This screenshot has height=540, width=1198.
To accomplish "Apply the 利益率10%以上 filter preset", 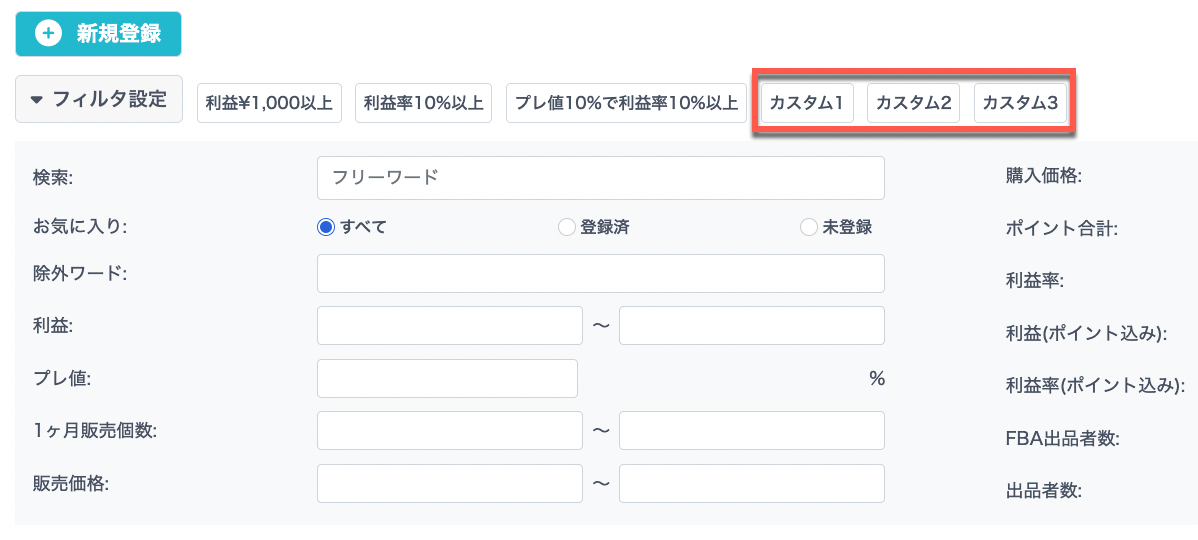I will tap(423, 102).
